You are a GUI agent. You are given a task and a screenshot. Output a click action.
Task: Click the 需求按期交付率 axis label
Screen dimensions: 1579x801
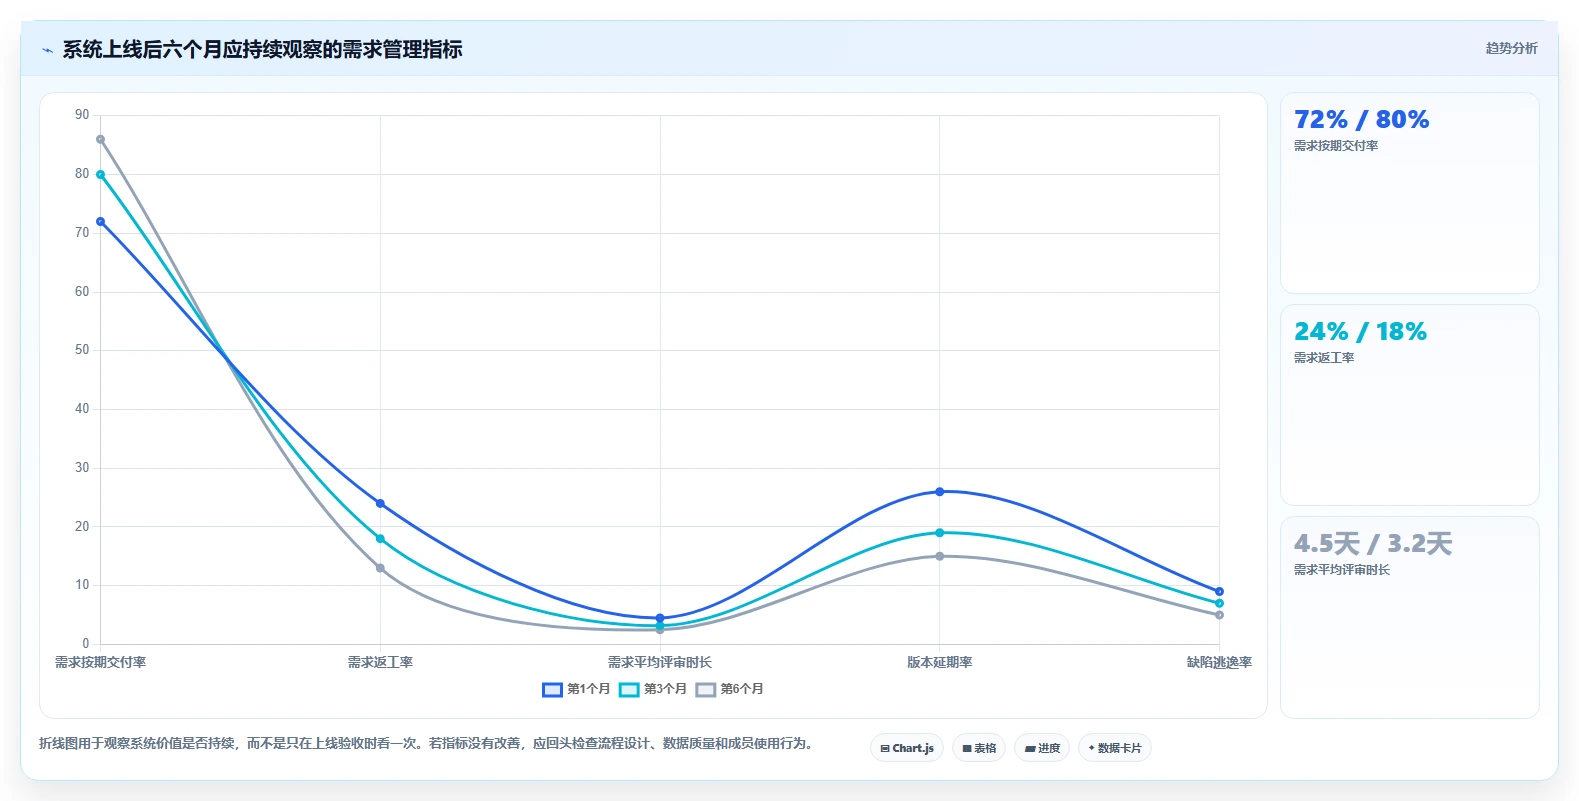(100, 662)
